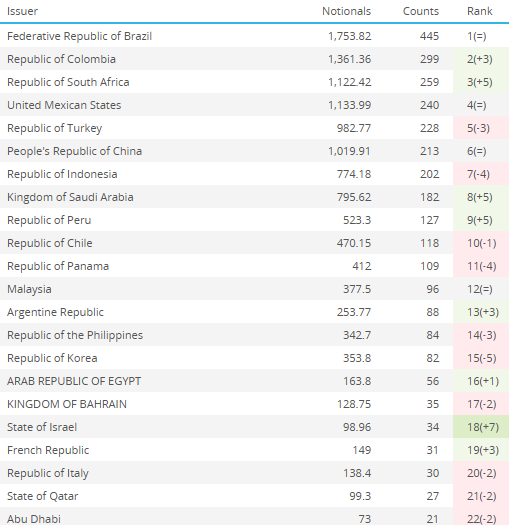Sort by the Rank column header
Viewport: 509px width, 525px height.
click(x=480, y=11)
